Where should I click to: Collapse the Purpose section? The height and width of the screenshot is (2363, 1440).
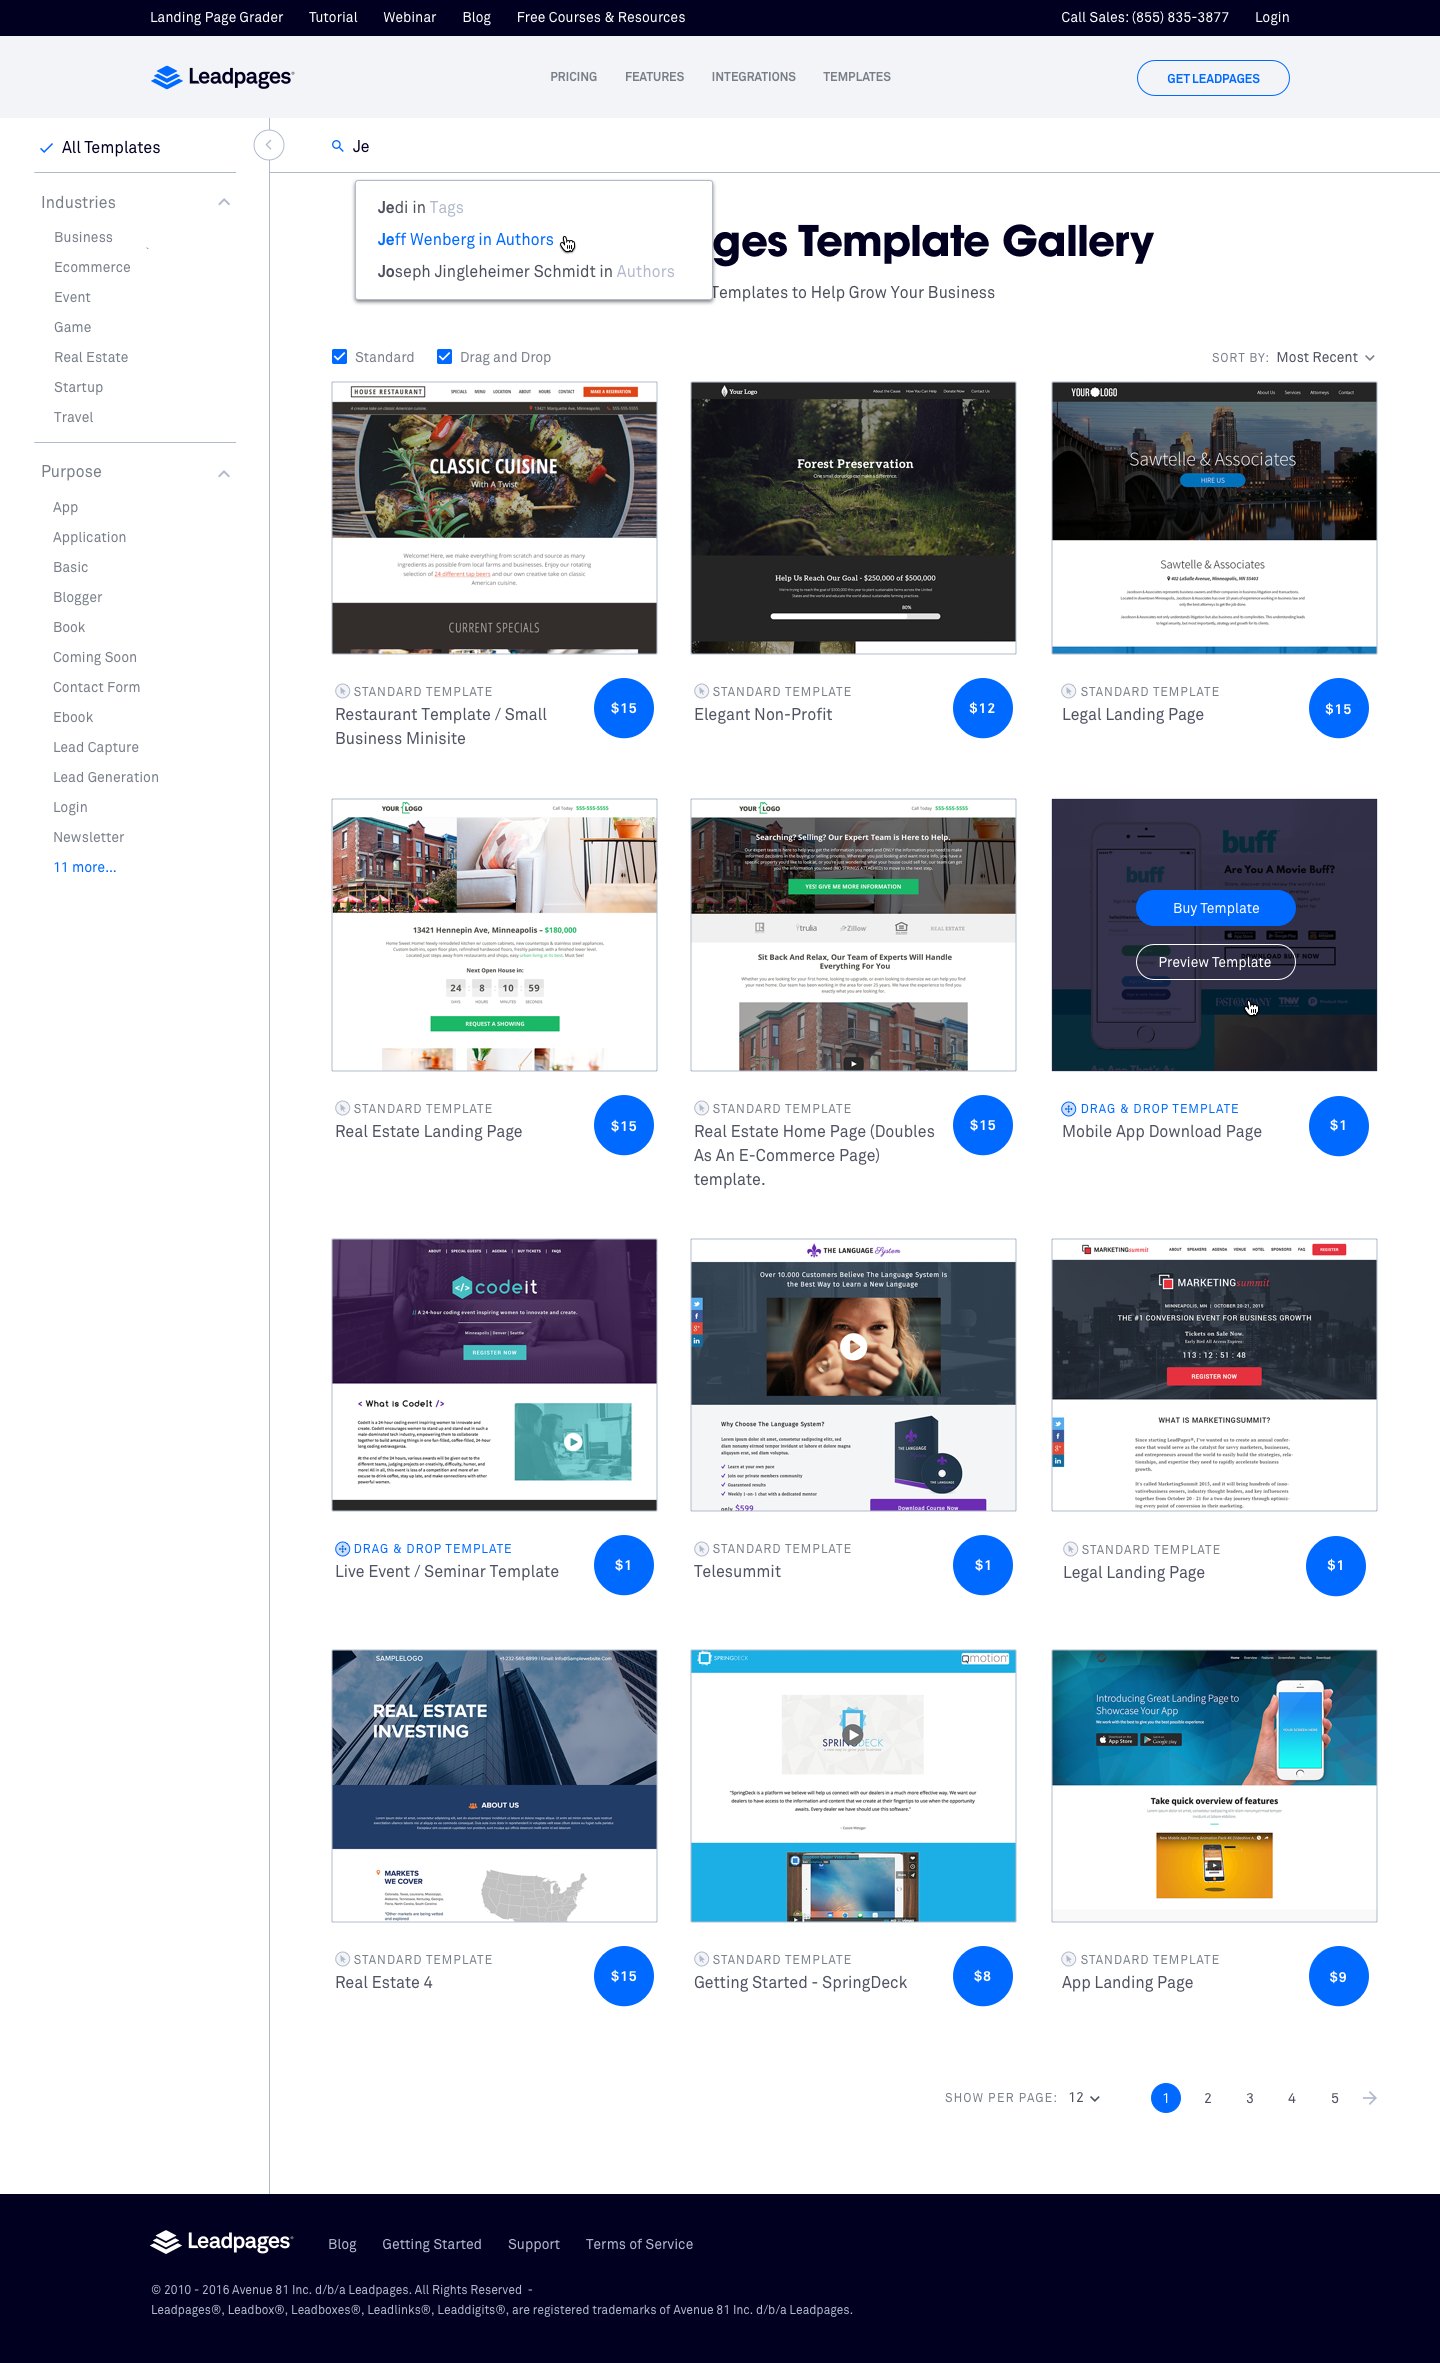coord(224,473)
